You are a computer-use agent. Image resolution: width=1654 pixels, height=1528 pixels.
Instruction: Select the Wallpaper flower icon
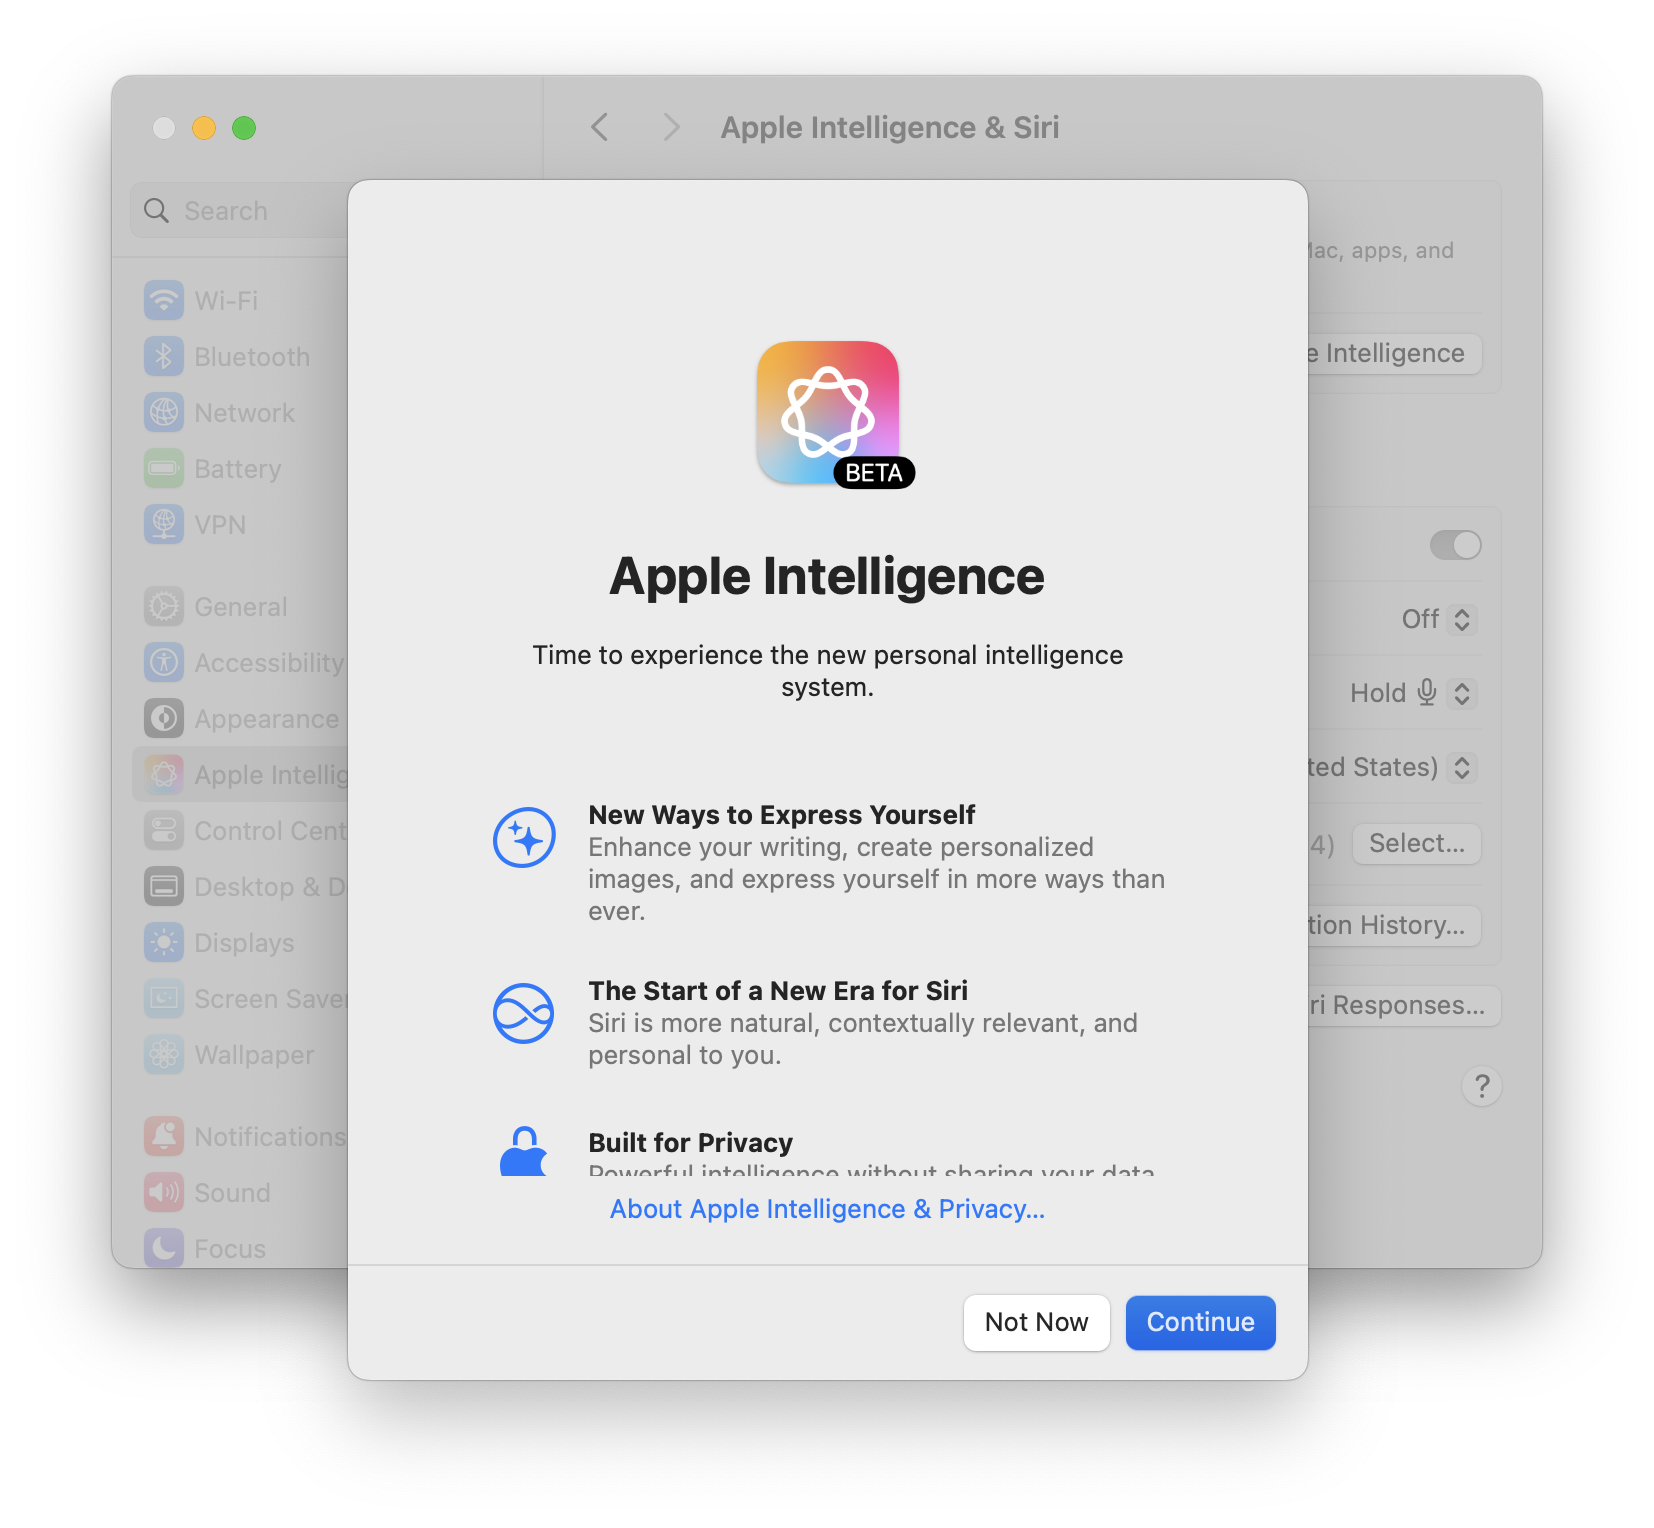(x=164, y=1054)
